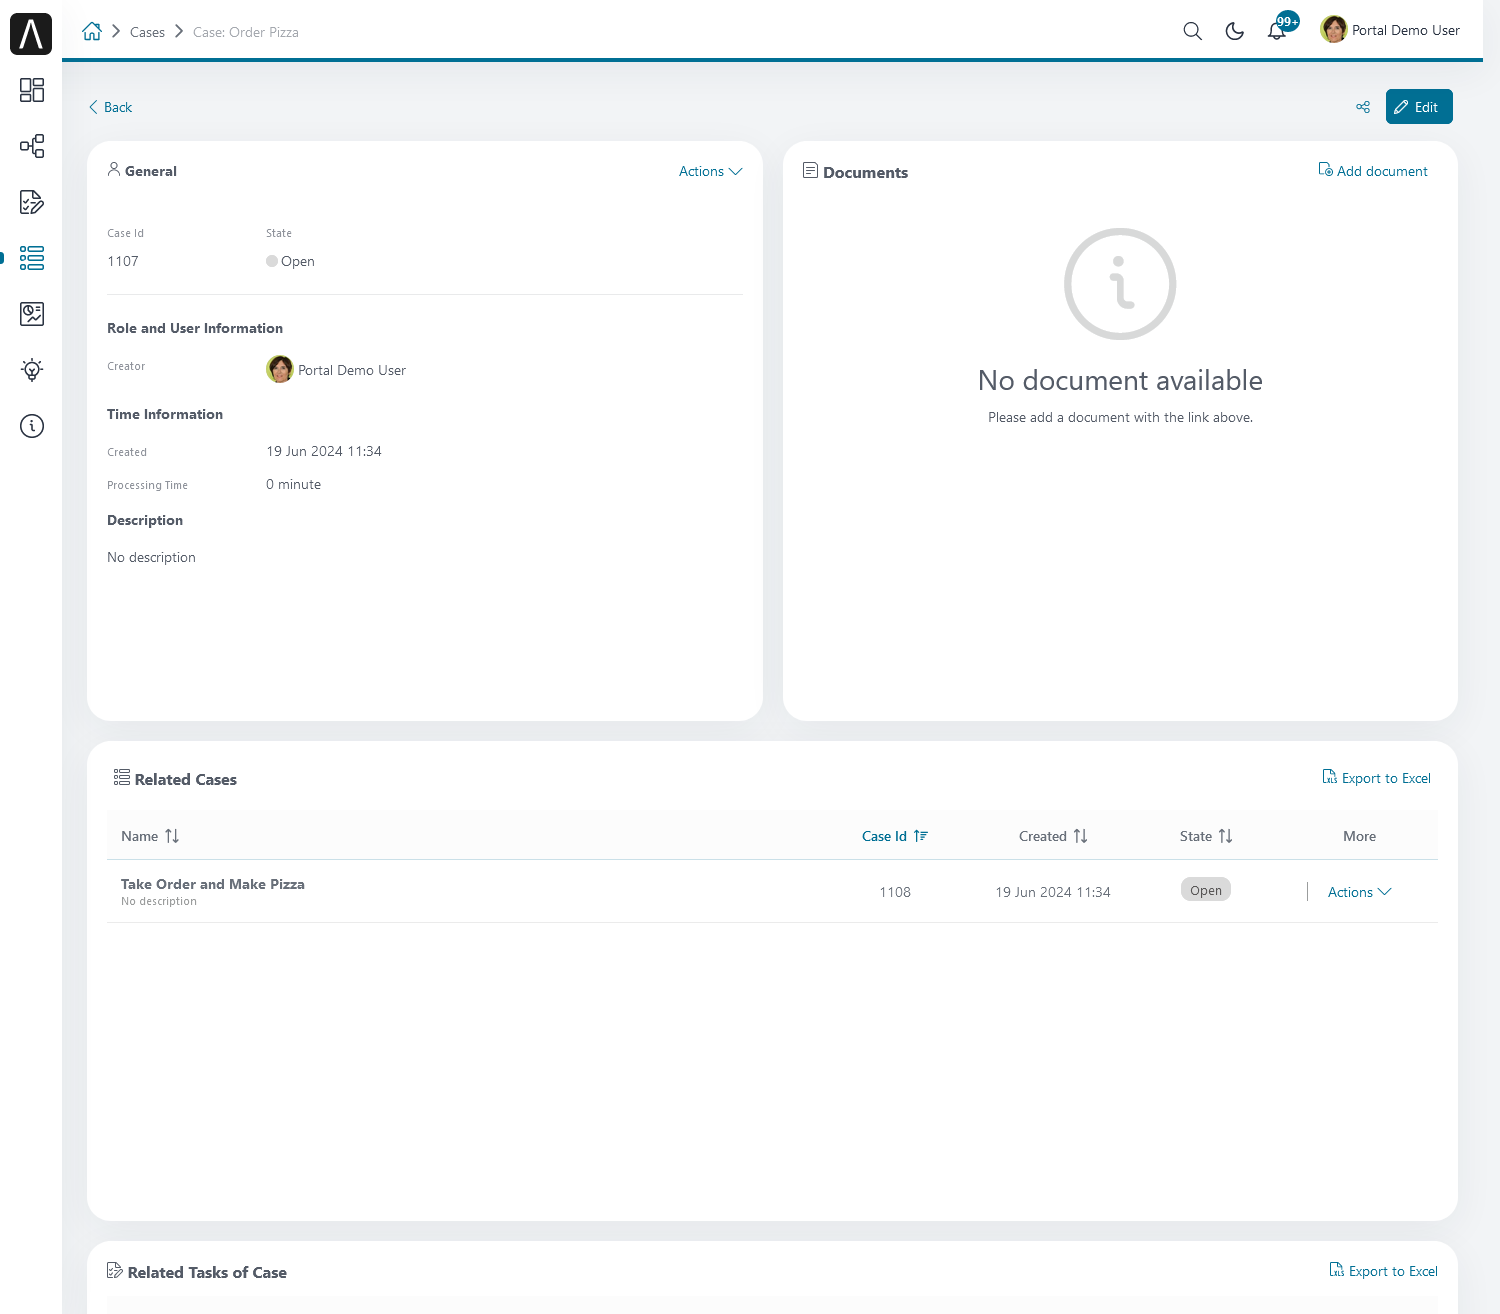Open the Tasks list icon in sidebar
Image resolution: width=1500 pixels, height=1314 pixels.
point(32,202)
